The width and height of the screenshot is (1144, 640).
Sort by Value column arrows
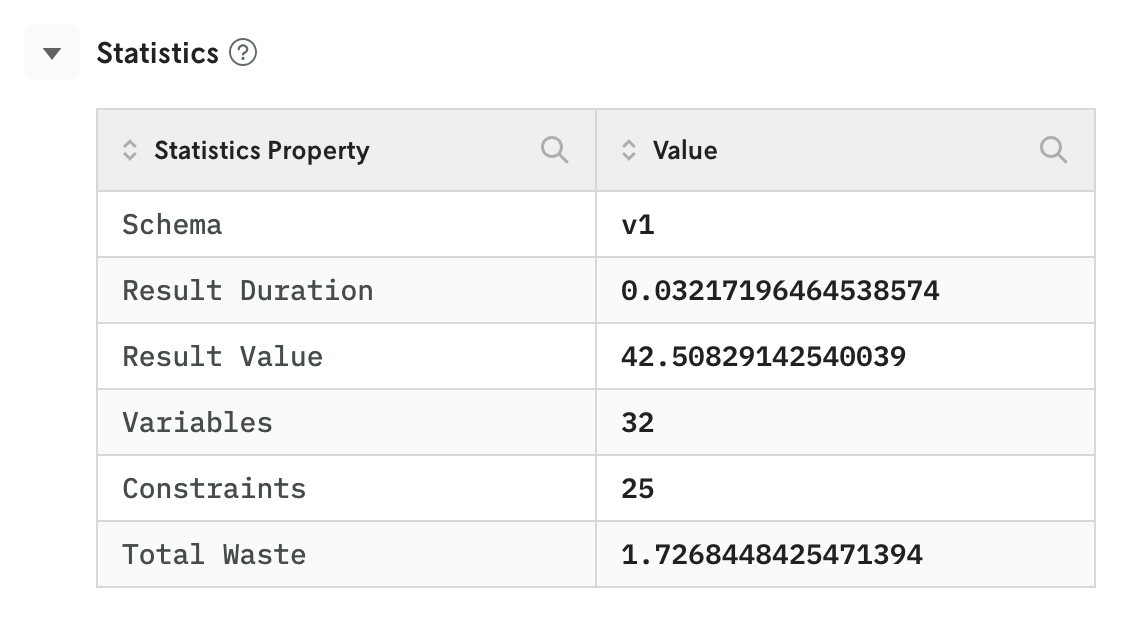629,150
